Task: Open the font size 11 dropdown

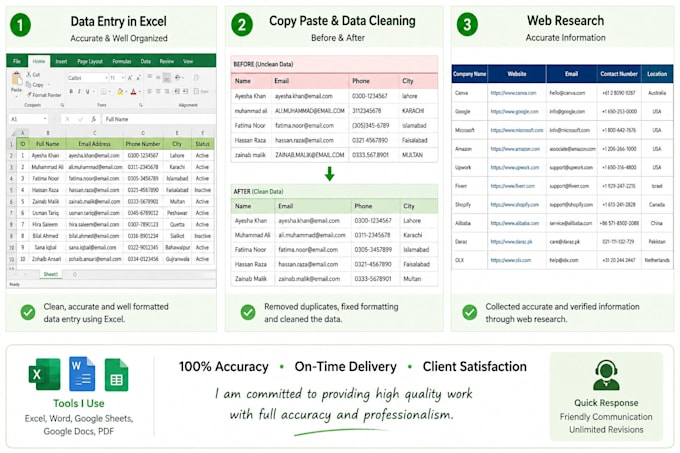Action: click(123, 78)
